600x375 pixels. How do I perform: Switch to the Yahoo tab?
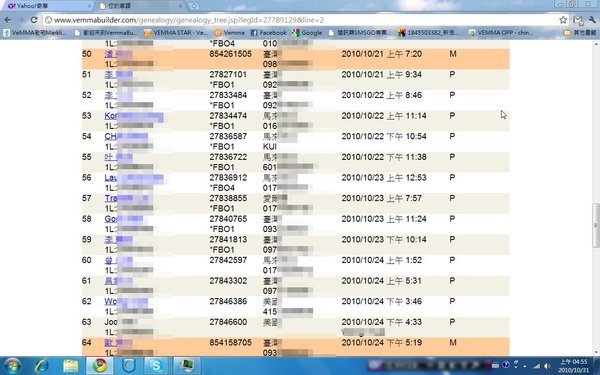pyautogui.click(x=48, y=6)
